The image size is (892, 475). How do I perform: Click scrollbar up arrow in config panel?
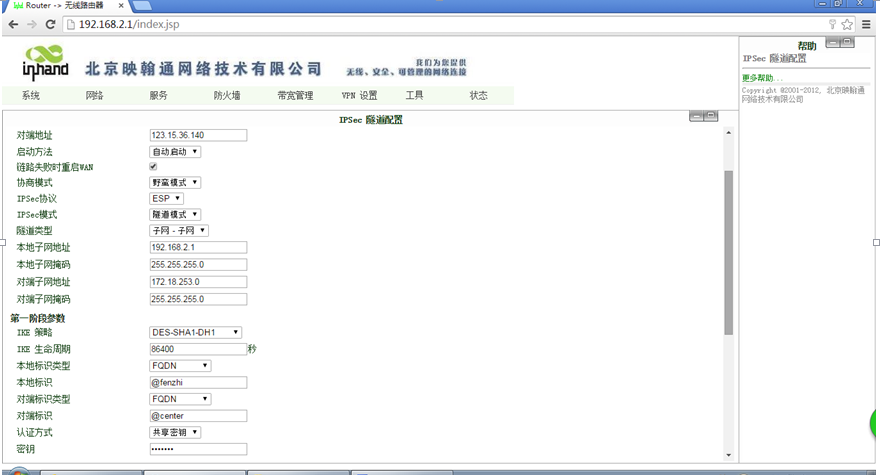click(x=728, y=133)
